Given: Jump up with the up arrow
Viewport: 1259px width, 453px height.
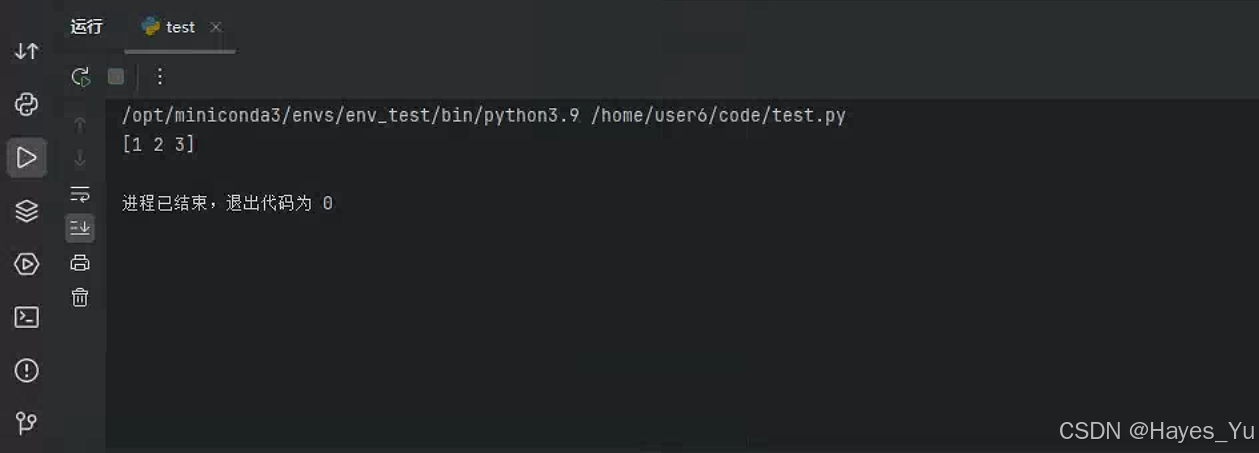Looking at the screenshot, I should 80,125.
